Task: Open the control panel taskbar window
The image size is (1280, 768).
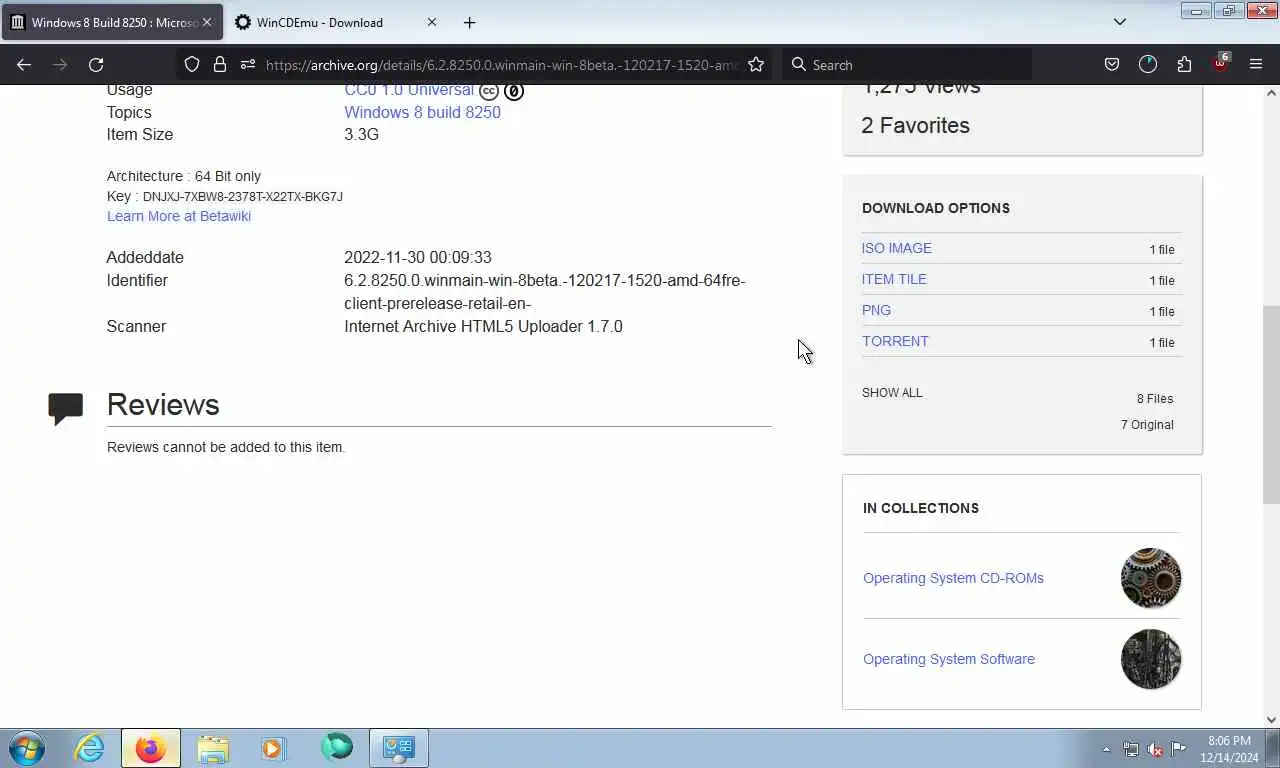Action: coord(399,748)
